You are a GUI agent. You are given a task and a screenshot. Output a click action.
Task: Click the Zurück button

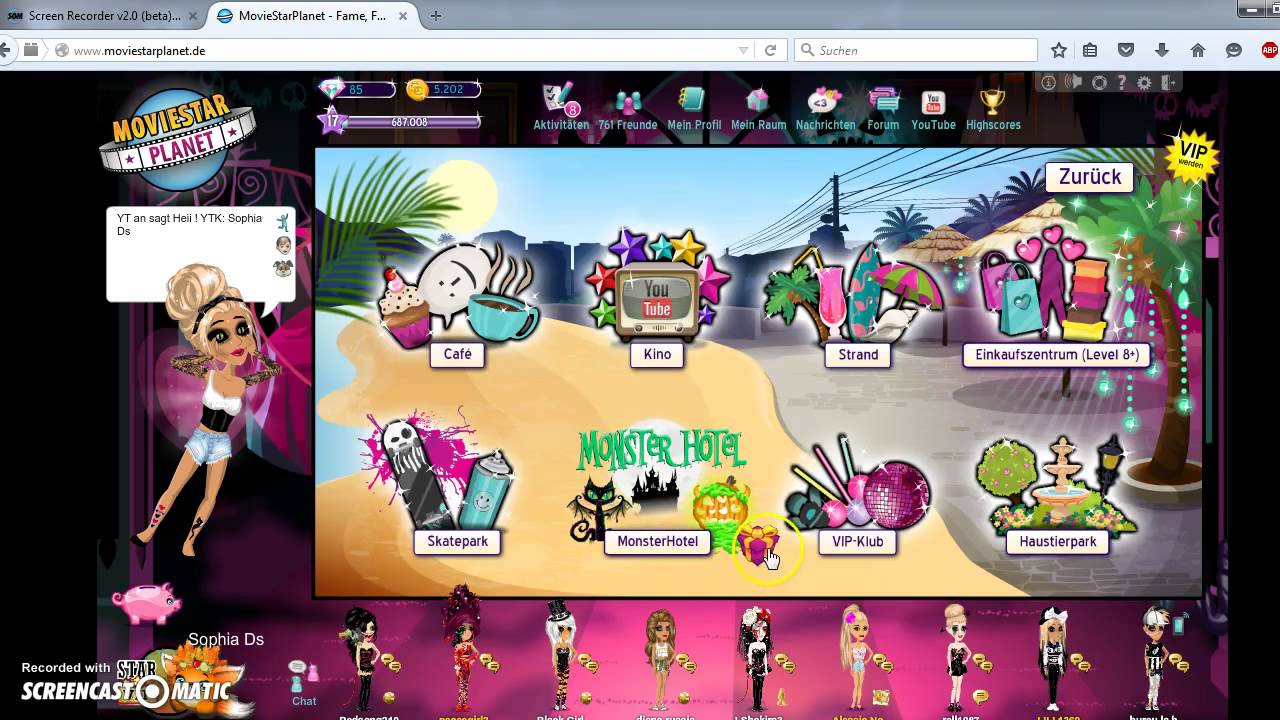(x=1089, y=177)
